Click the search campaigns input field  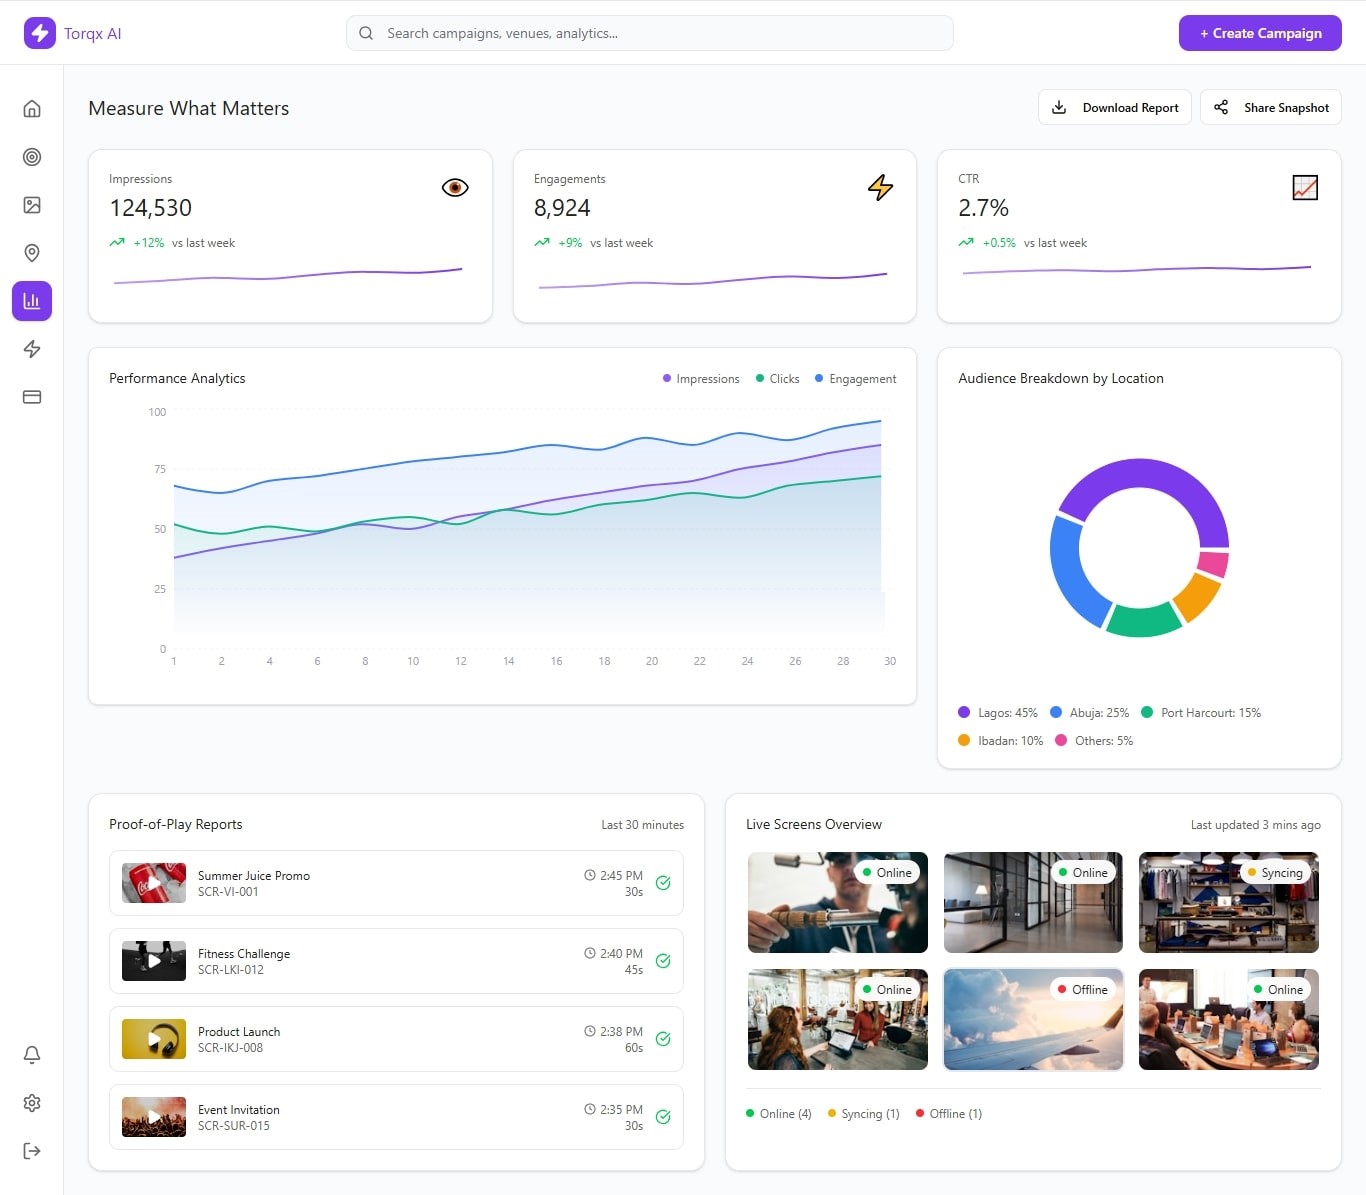[650, 33]
